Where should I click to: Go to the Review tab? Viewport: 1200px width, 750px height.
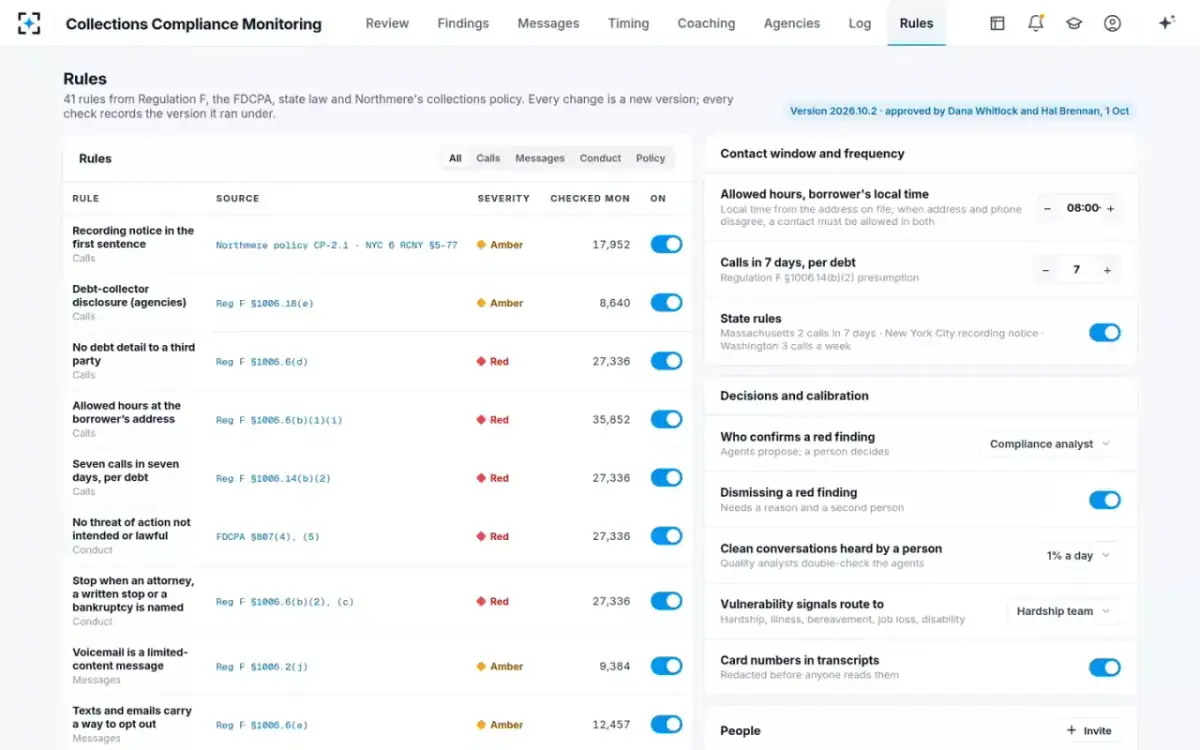tap(387, 23)
